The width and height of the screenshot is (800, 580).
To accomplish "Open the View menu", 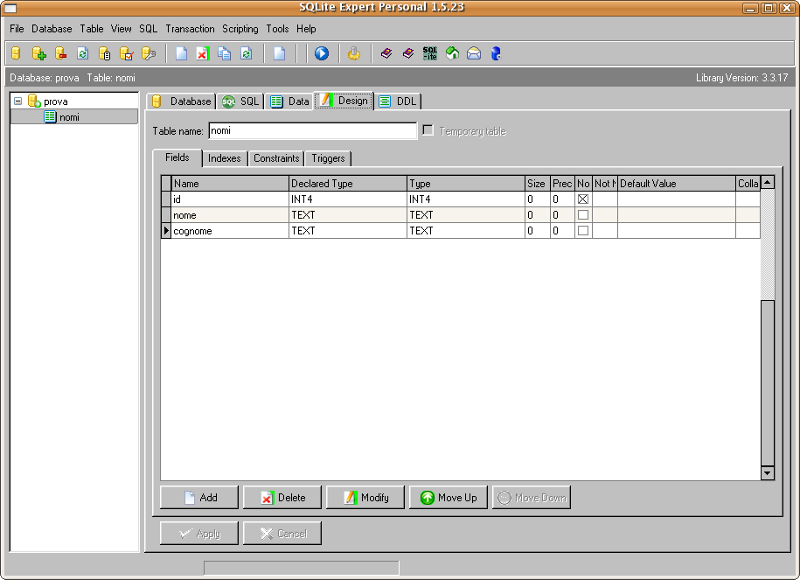I will pos(121,29).
